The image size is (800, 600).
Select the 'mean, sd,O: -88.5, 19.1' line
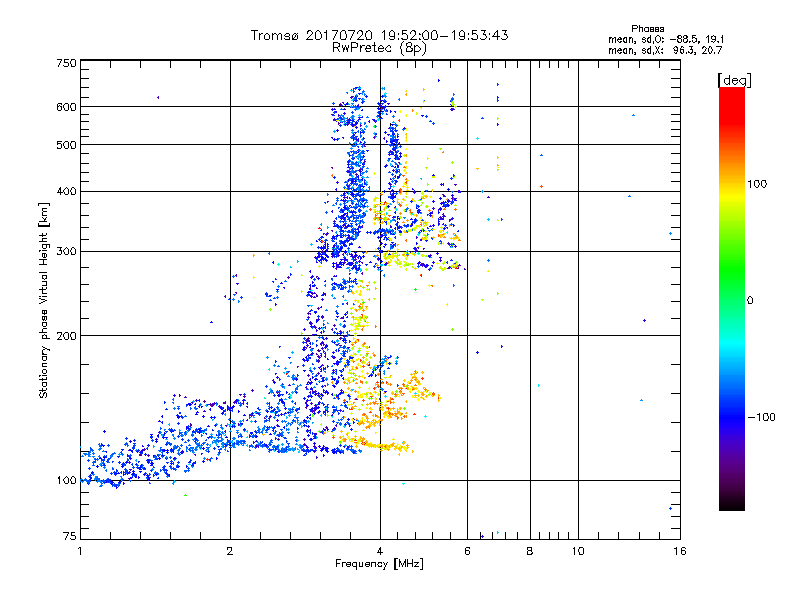click(666, 39)
